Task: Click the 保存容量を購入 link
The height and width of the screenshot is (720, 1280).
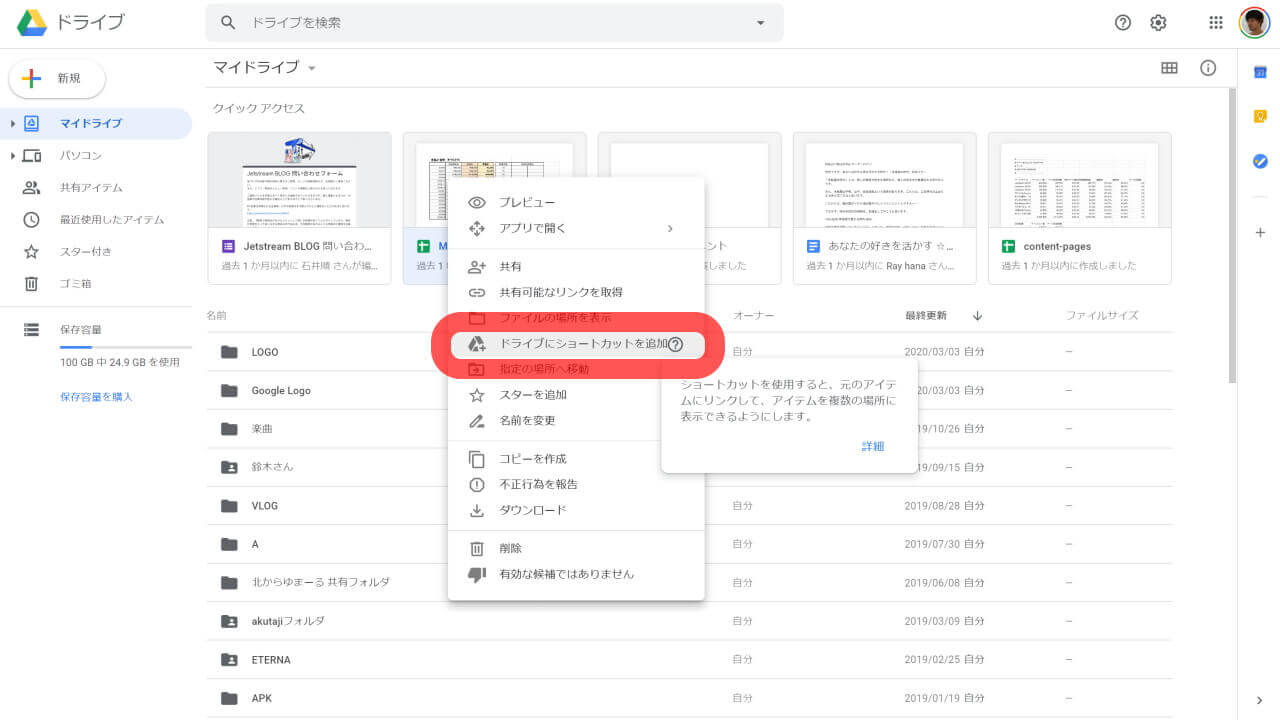Action: (96, 397)
